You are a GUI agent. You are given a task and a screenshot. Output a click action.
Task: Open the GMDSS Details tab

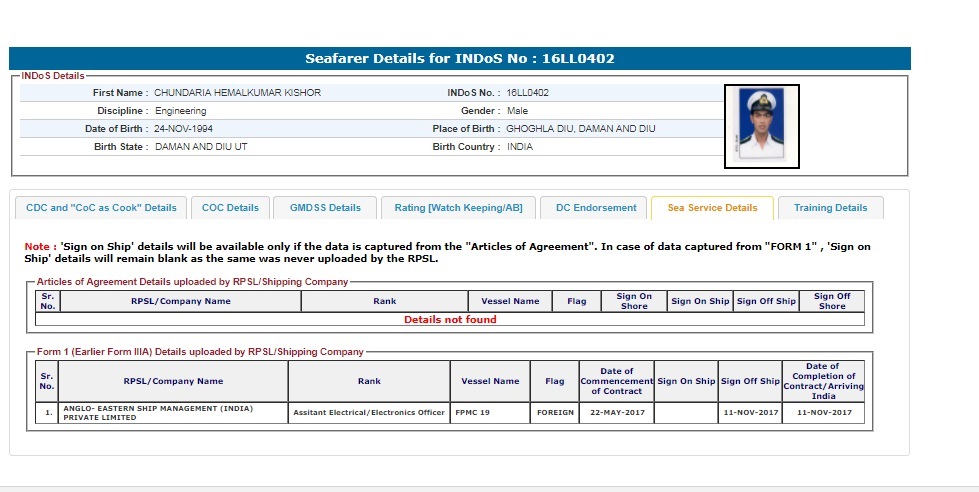(325, 208)
